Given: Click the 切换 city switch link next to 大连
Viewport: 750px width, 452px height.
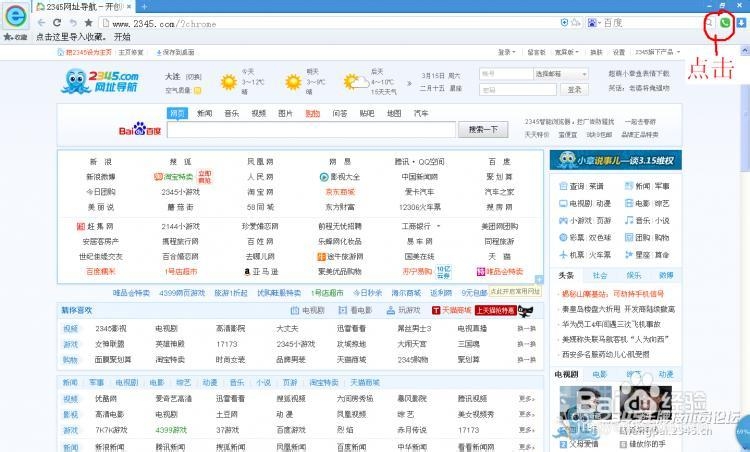Looking at the screenshot, I should pyautogui.click(x=193, y=77).
